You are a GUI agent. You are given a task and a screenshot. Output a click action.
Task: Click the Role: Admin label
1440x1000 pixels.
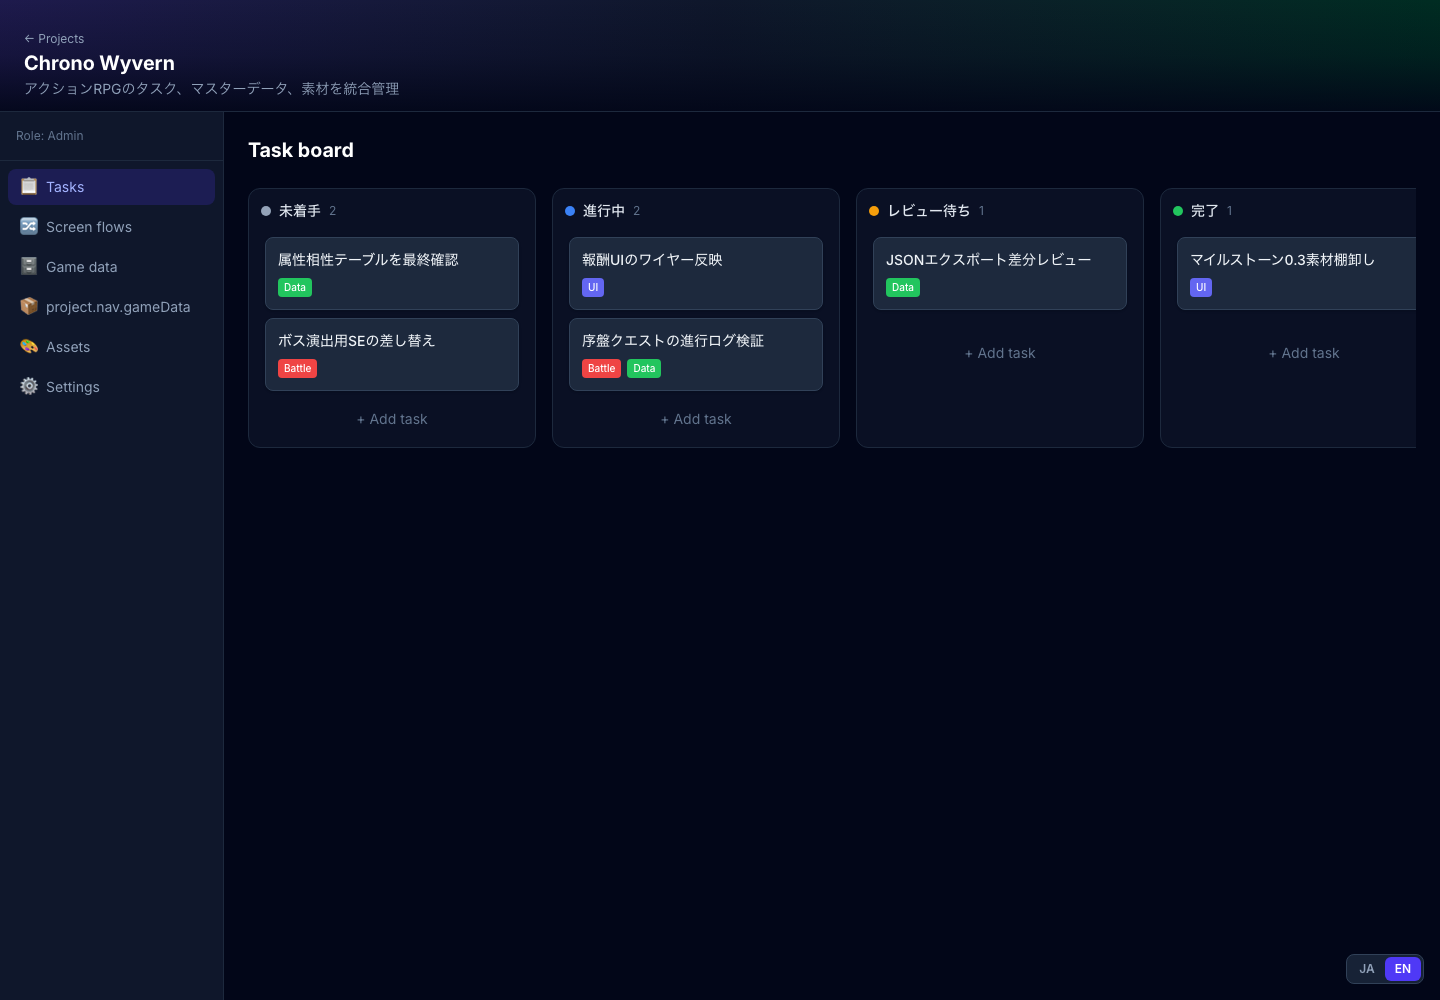(x=50, y=136)
